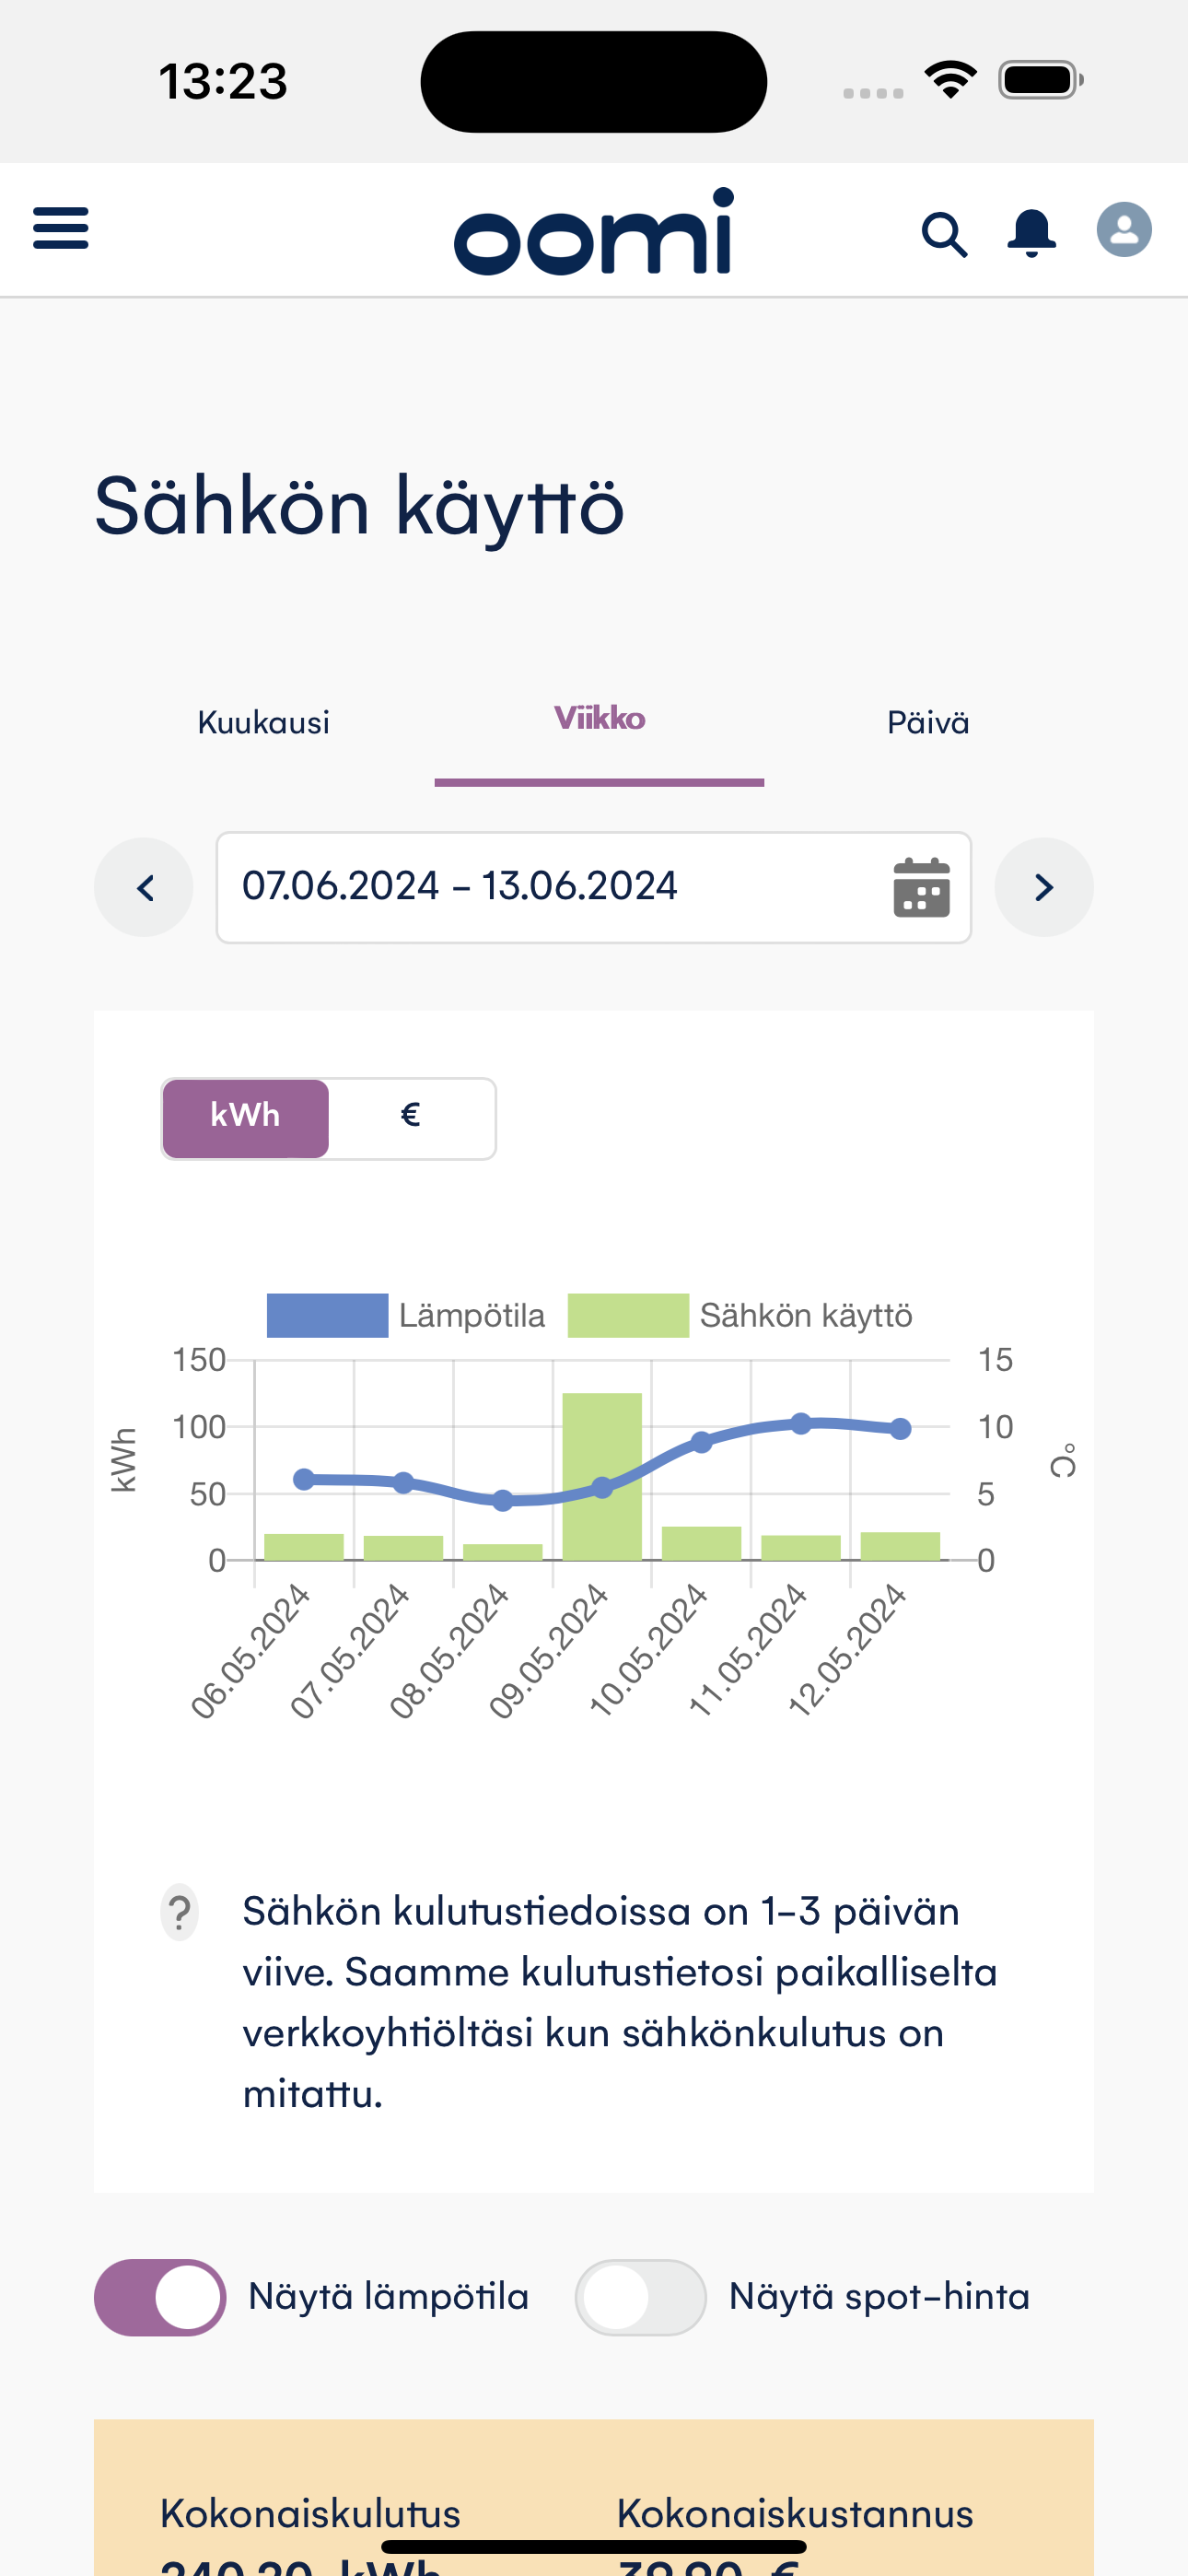Tap the question mark info icon
Screen dimensions: 1188x2576
[180, 1913]
